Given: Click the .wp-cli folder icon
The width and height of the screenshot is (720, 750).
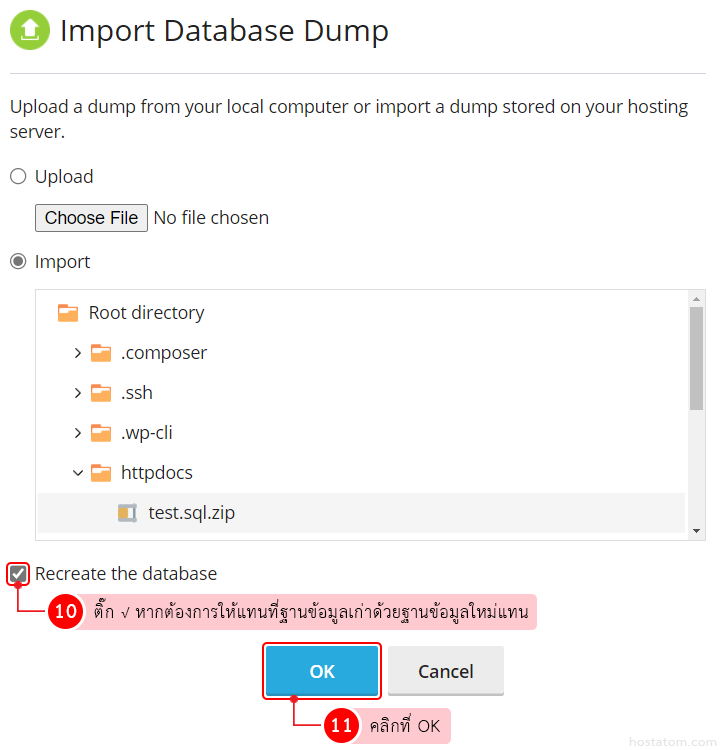Looking at the screenshot, I should [x=101, y=433].
